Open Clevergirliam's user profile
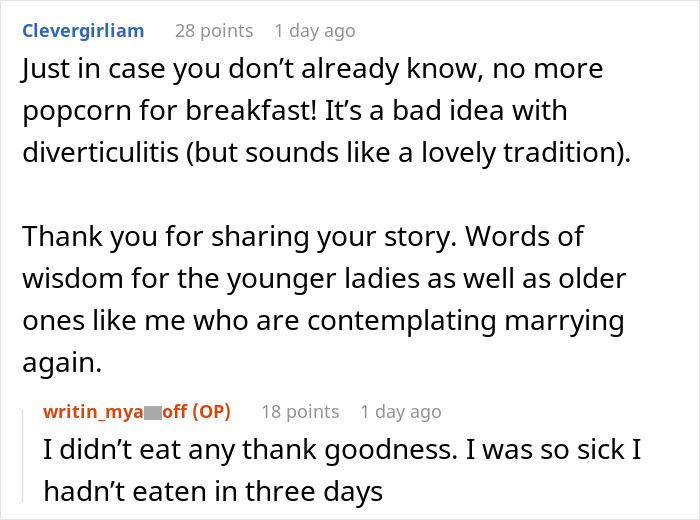Image resolution: width=700 pixels, height=520 pixels. click(x=83, y=31)
